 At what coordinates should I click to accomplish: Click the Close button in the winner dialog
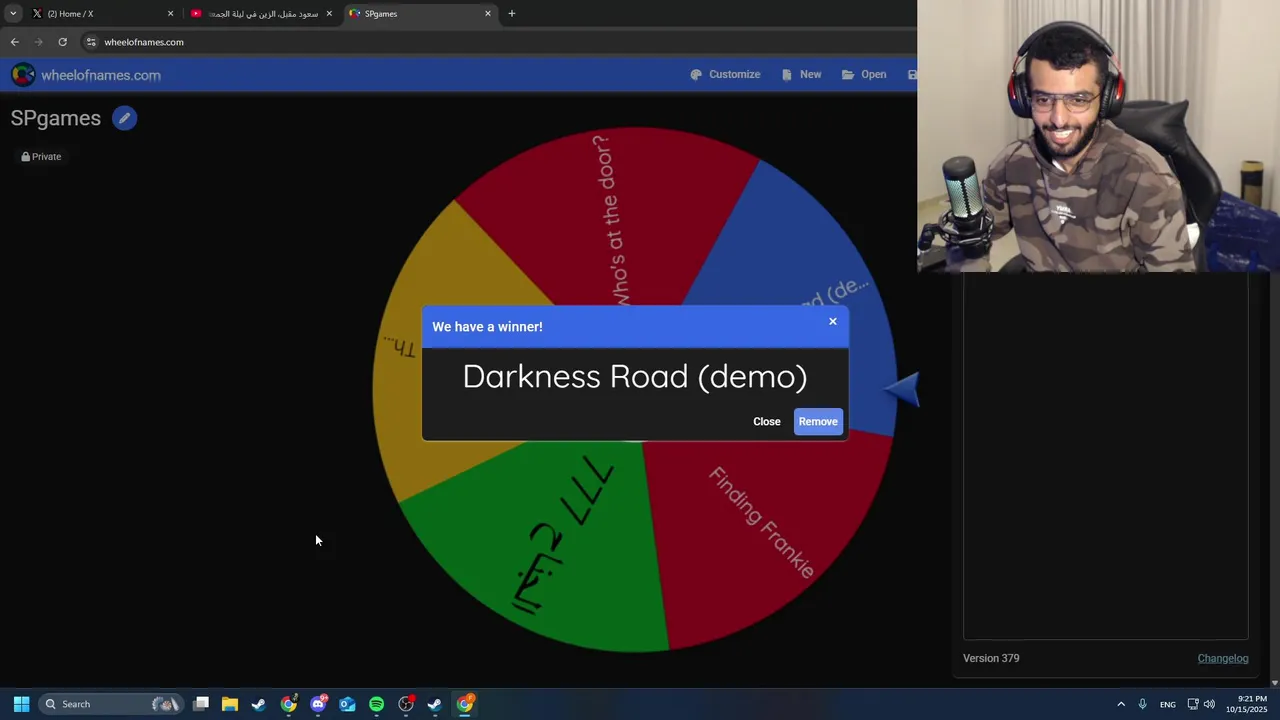767,421
